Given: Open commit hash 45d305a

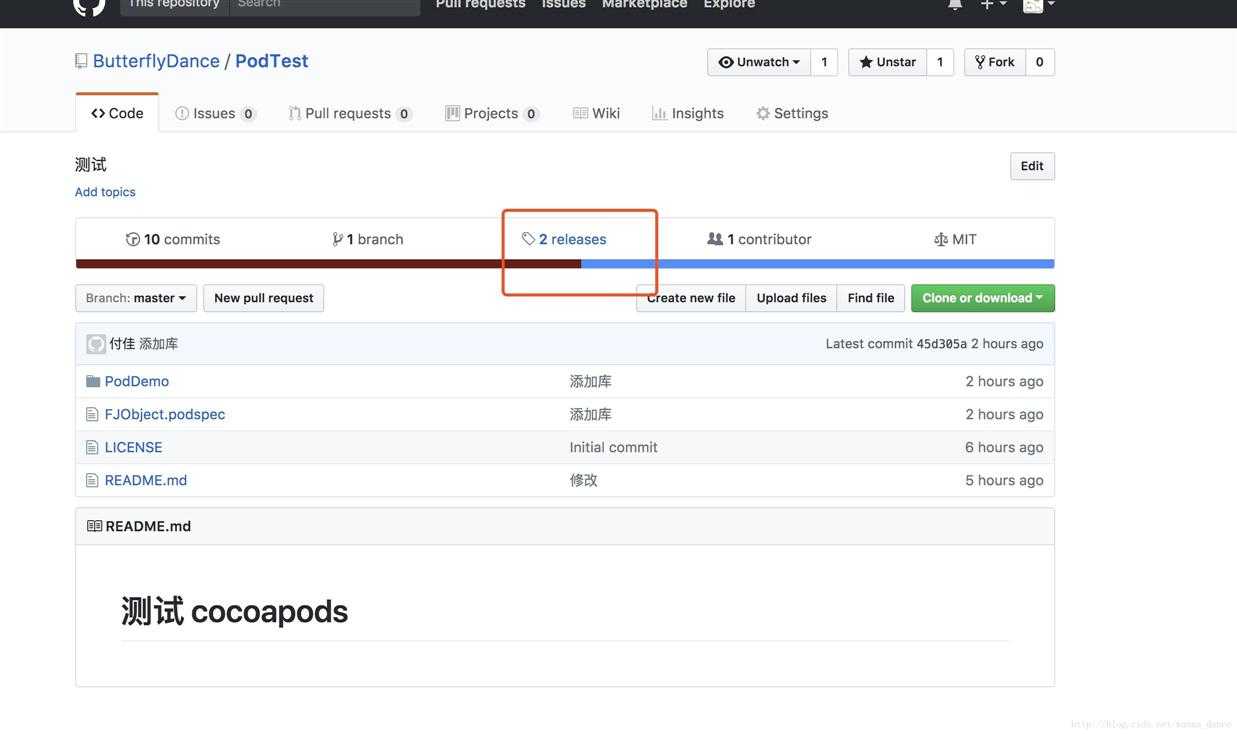Looking at the screenshot, I should point(942,344).
